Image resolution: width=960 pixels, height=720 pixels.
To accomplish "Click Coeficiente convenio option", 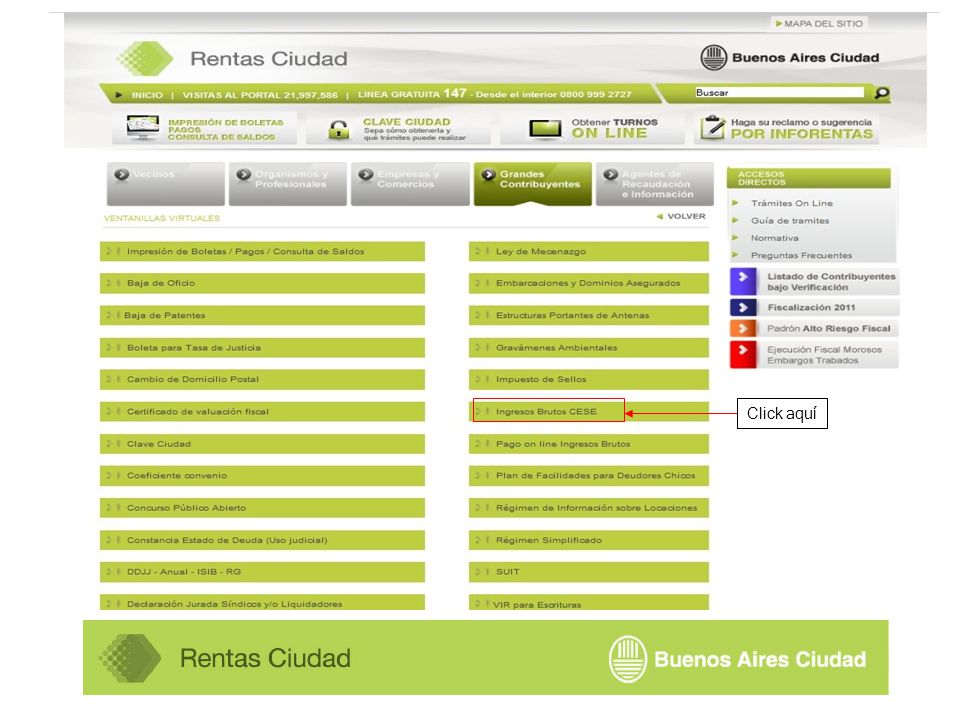I will click(262, 476).
